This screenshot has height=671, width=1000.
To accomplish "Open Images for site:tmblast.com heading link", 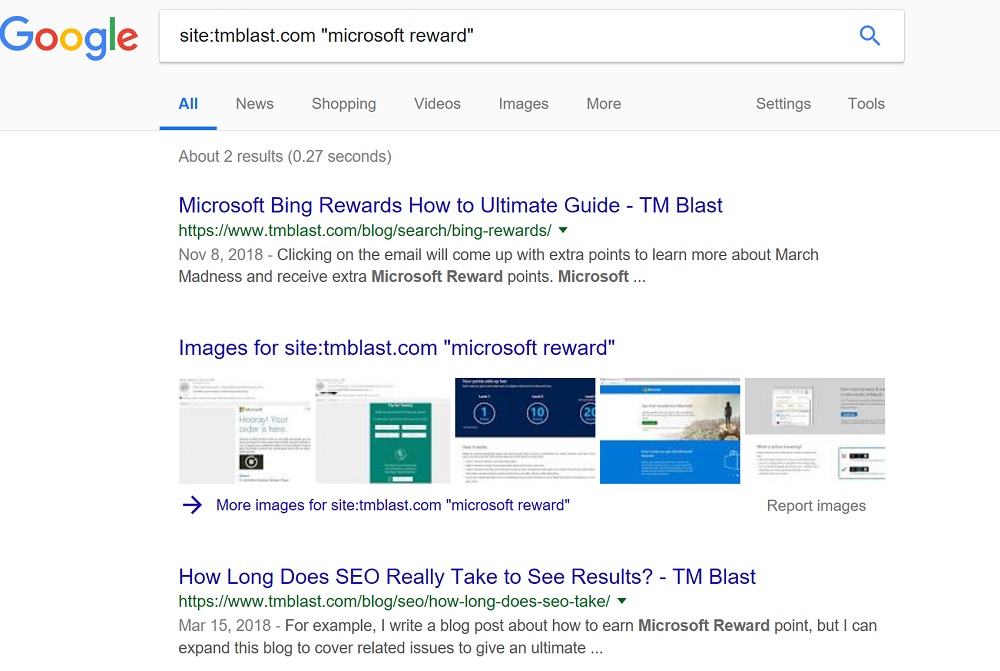I will pos(397,348).
